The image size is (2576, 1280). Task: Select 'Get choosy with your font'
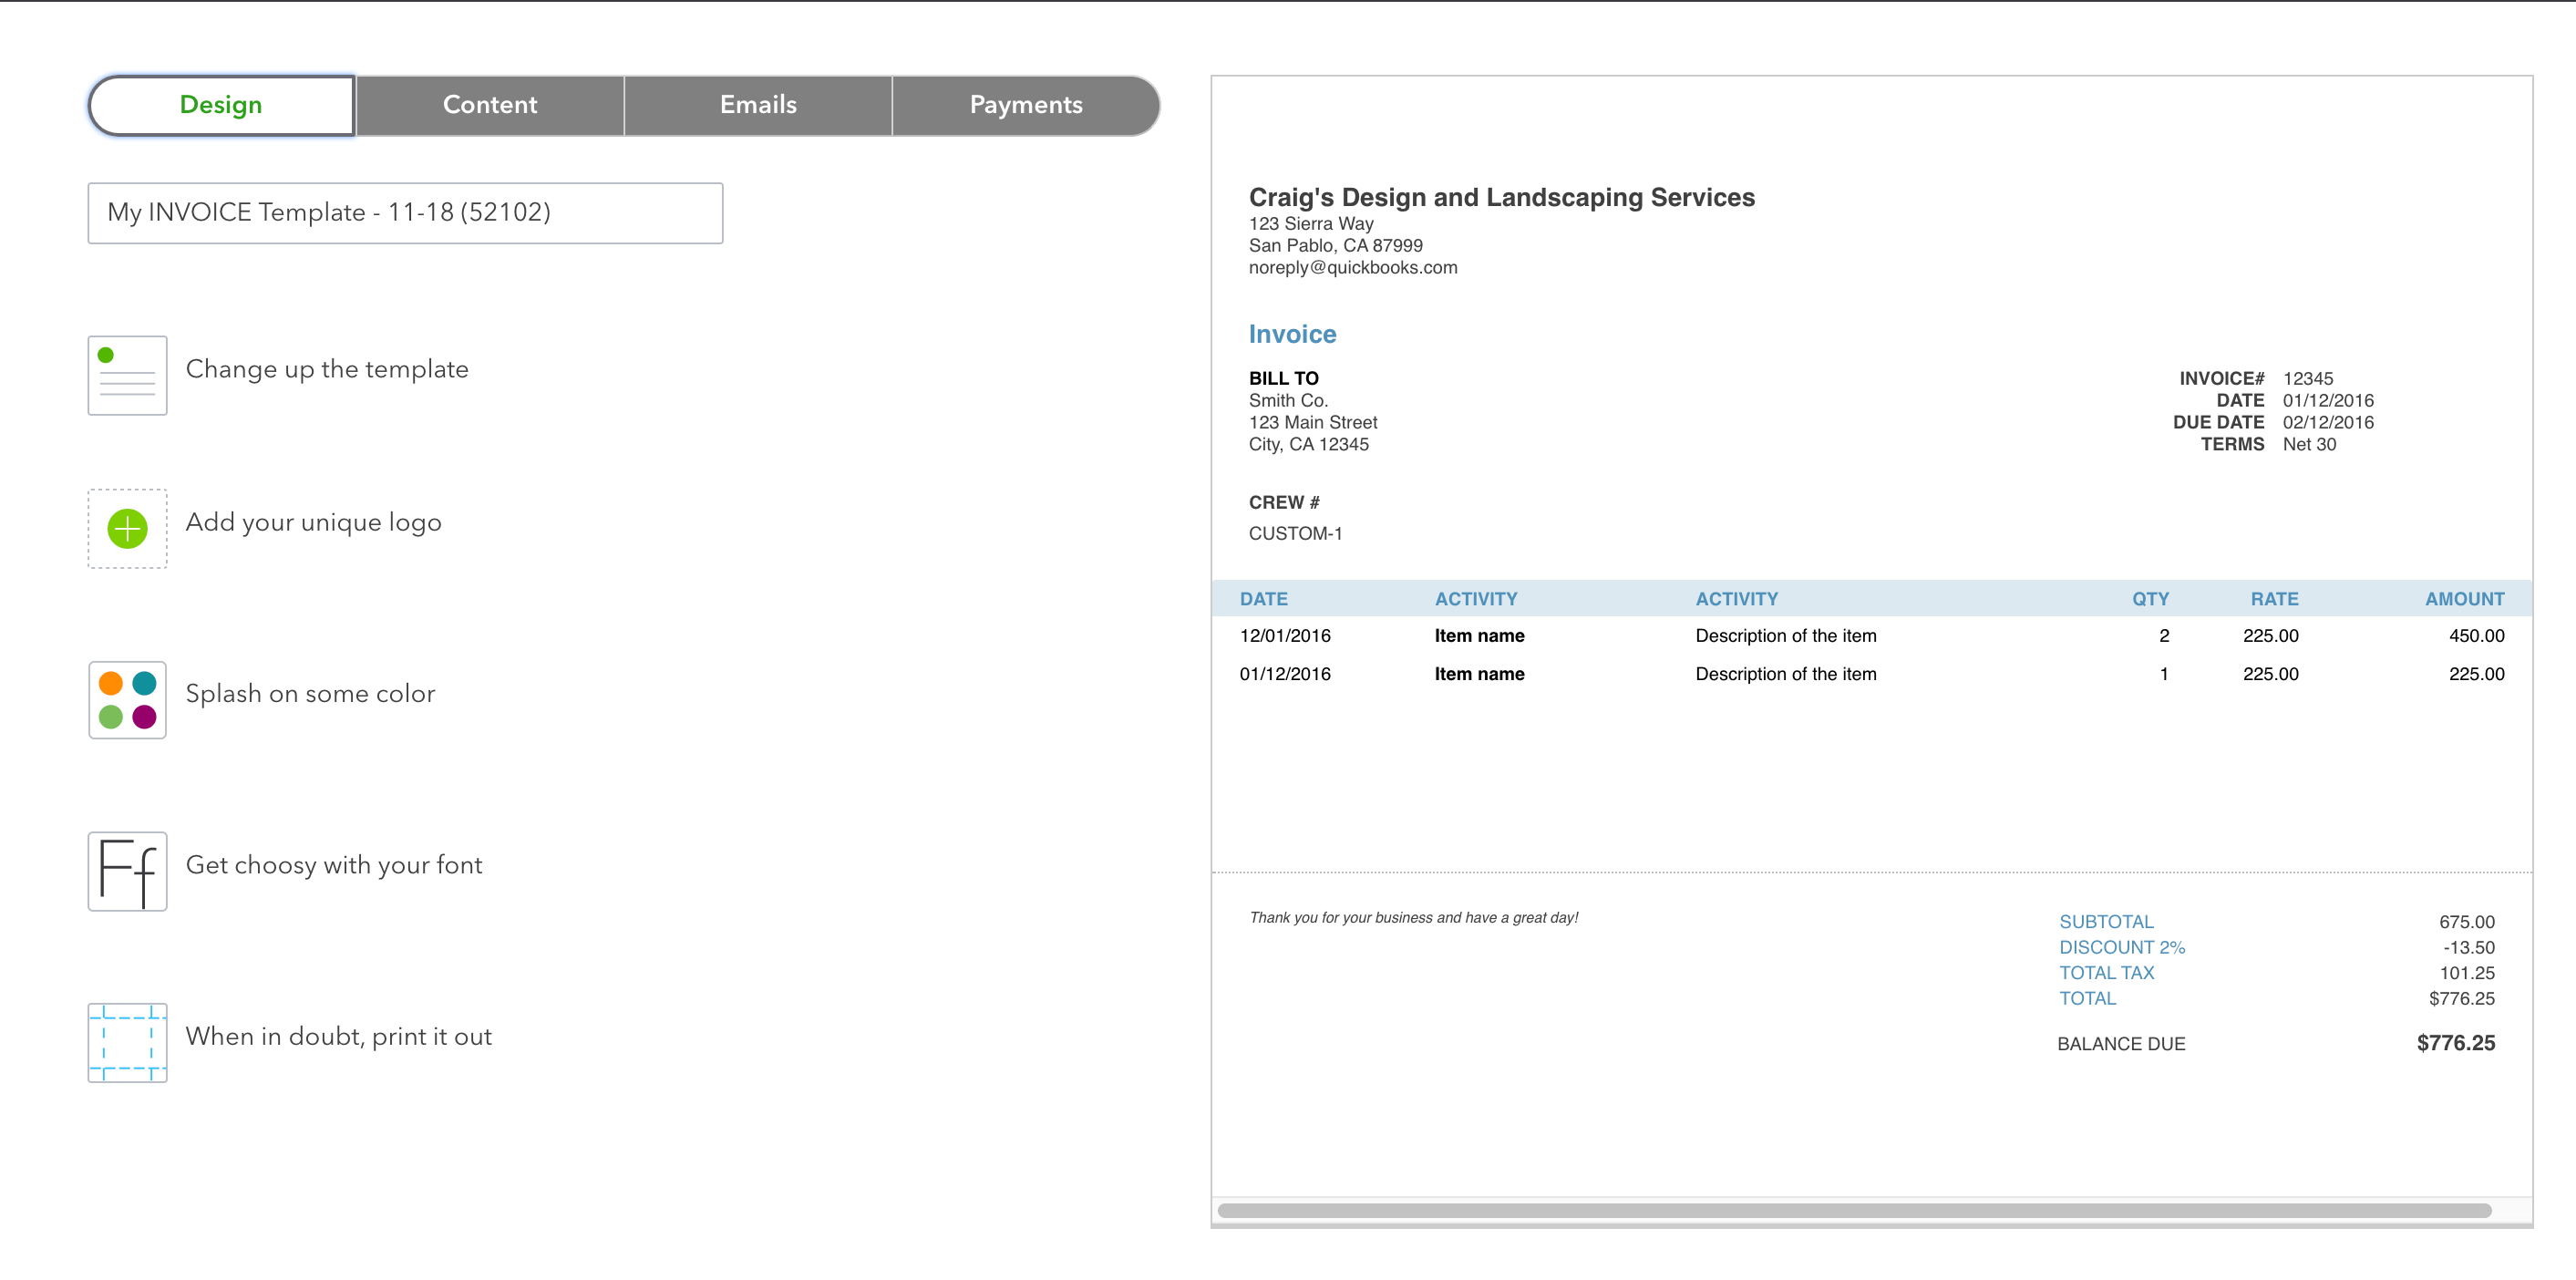pos(334,865)
